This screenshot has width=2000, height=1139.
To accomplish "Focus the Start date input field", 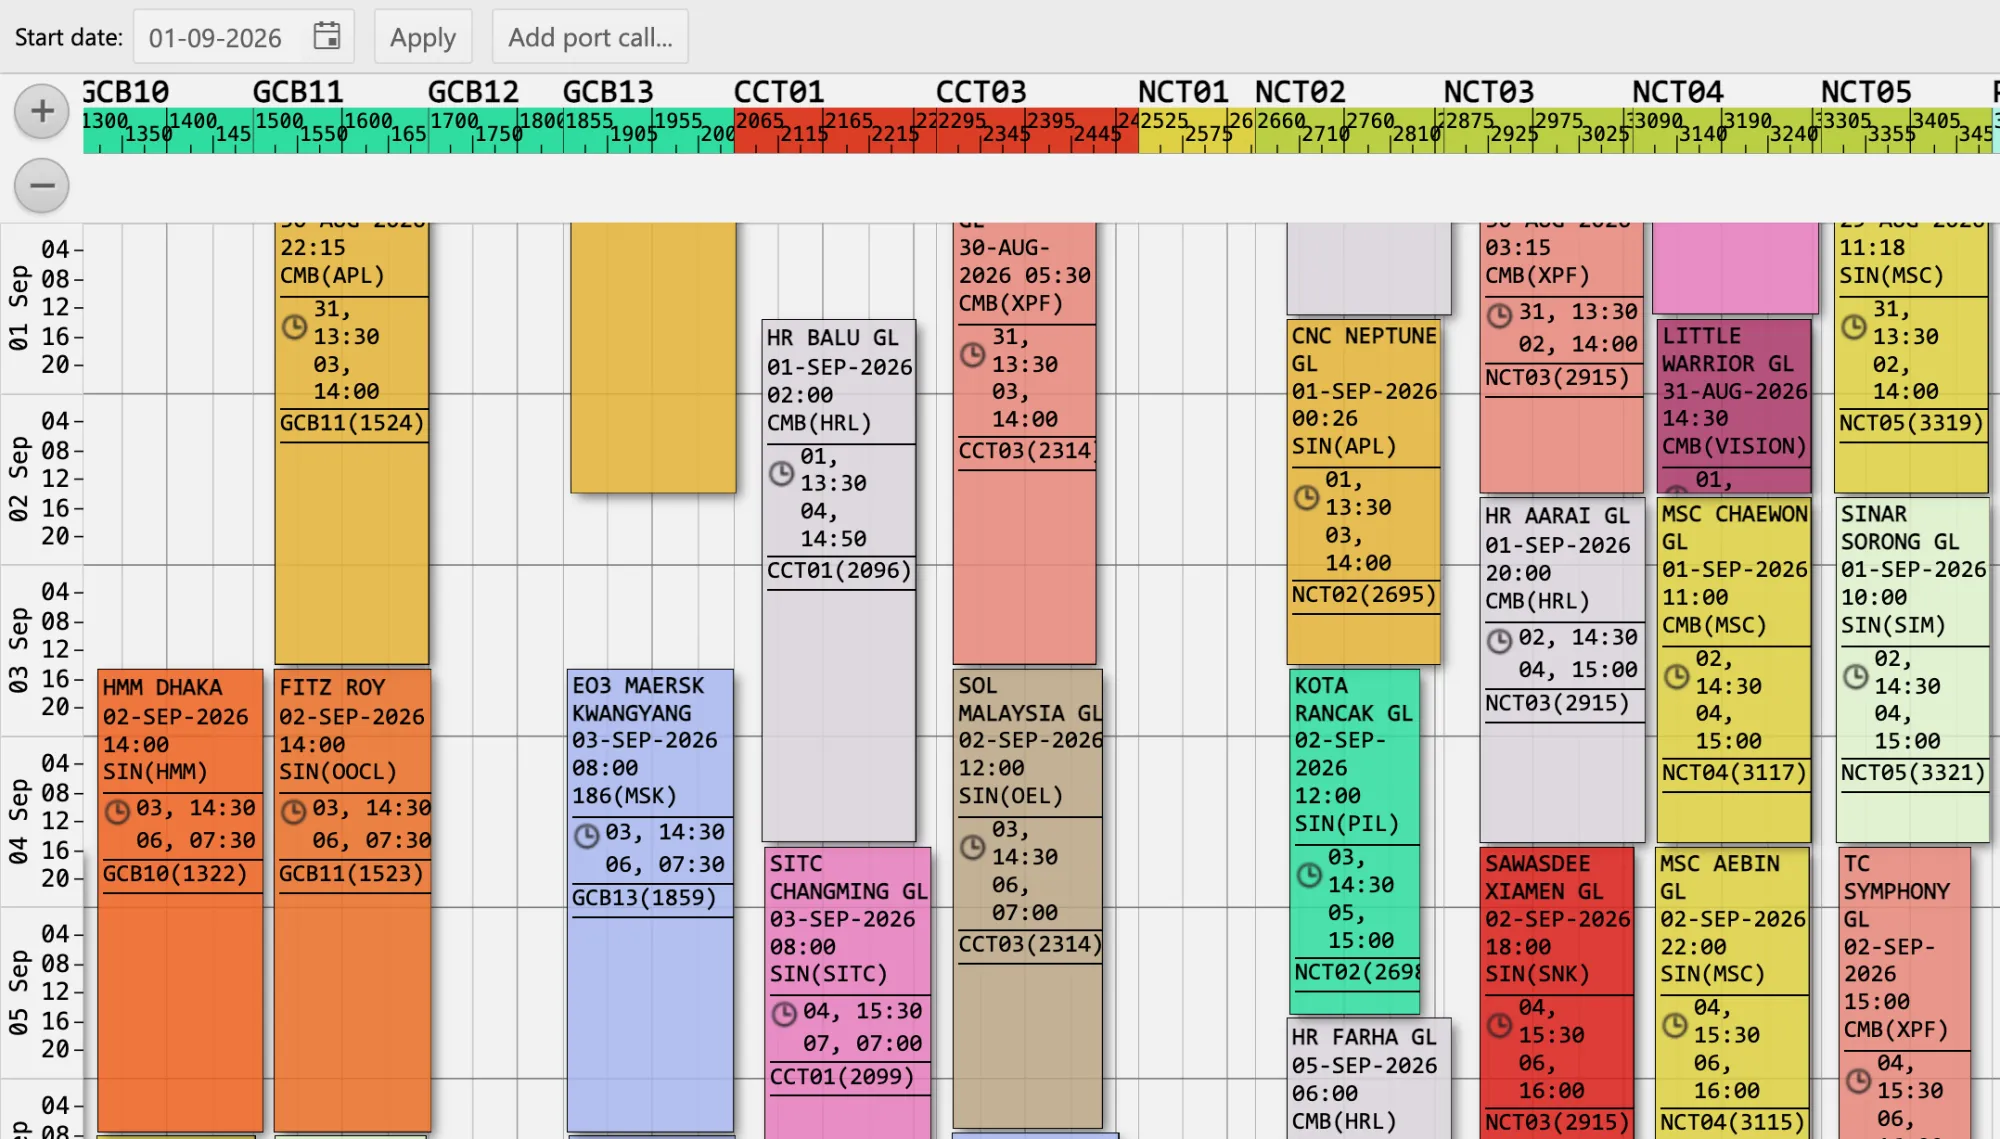I will 244,37.
